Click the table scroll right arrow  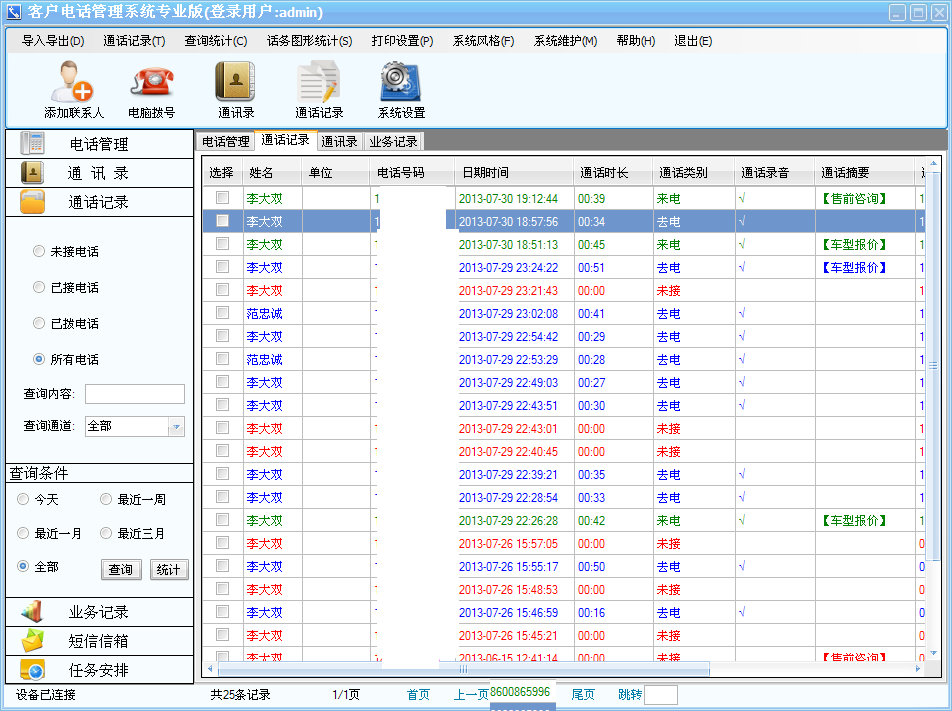(918, 668)
